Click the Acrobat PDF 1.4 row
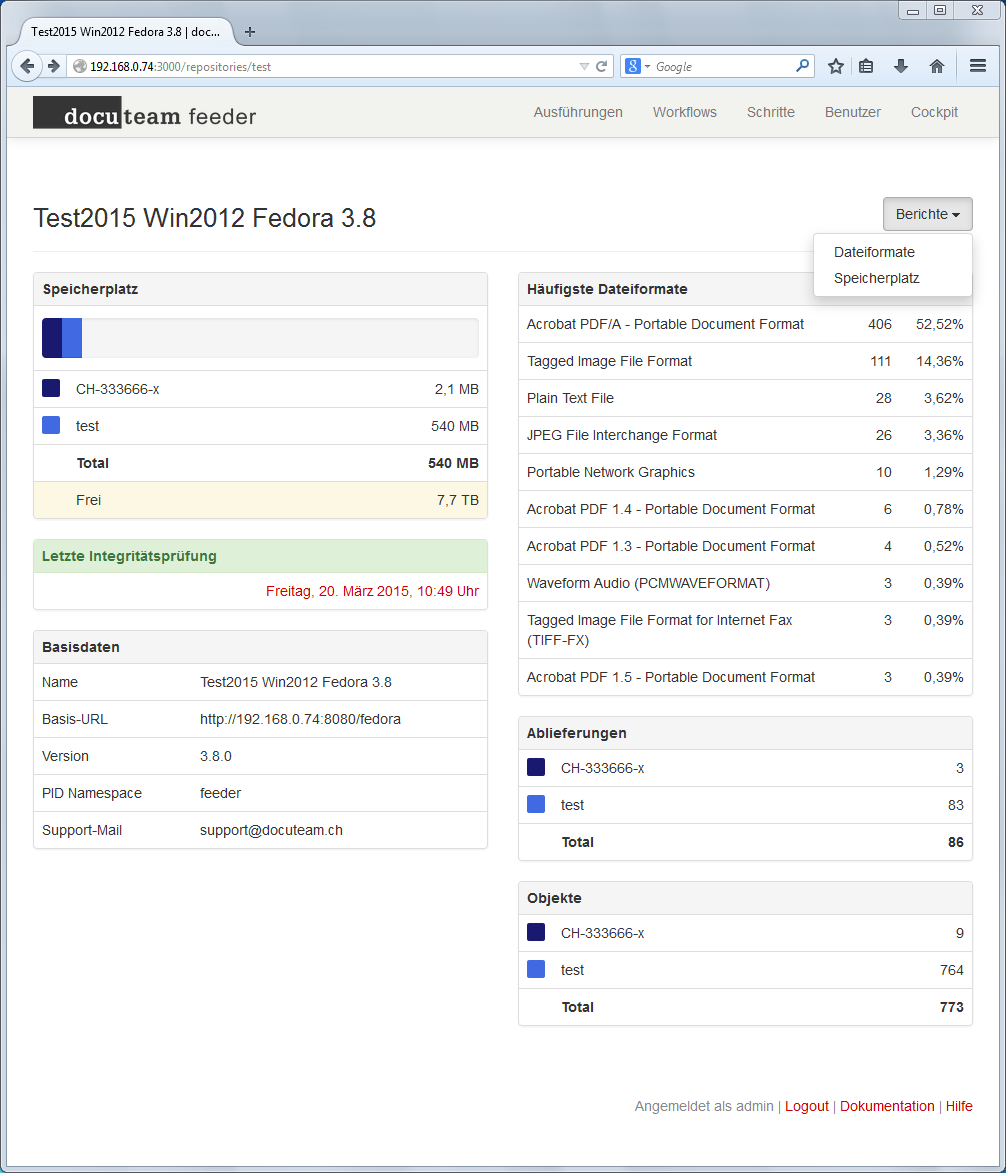The height and width of the screenshot is (1173, 1006). tap(745, 509)
